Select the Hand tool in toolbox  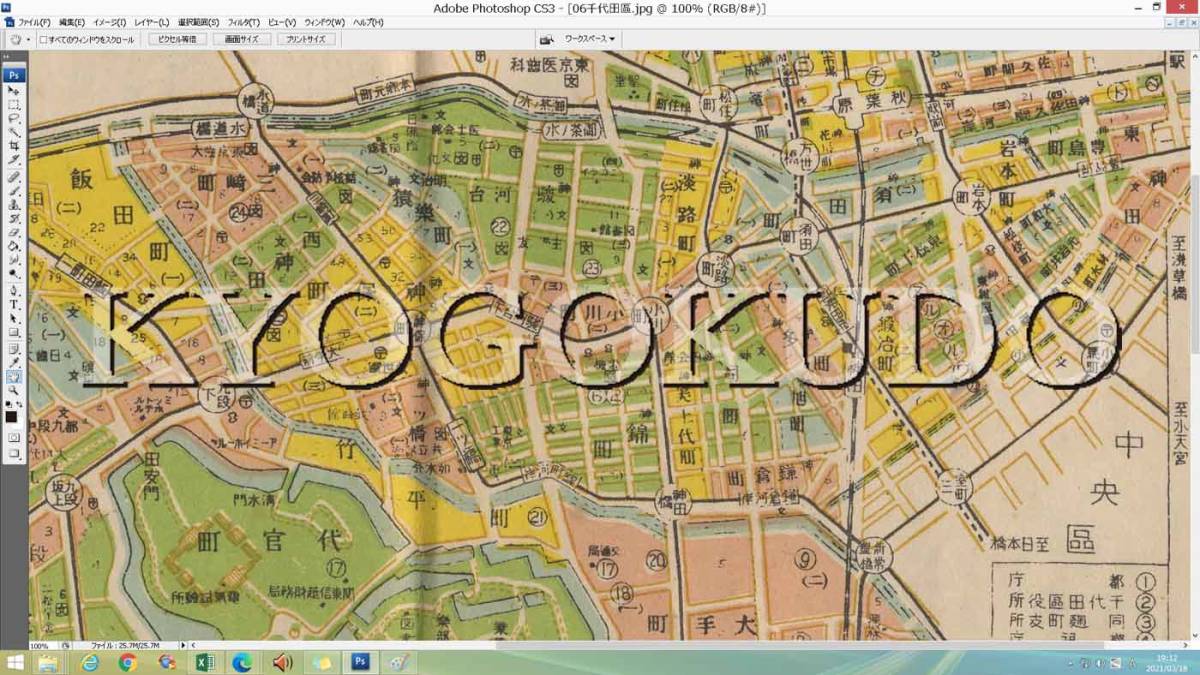click(14, 376)
